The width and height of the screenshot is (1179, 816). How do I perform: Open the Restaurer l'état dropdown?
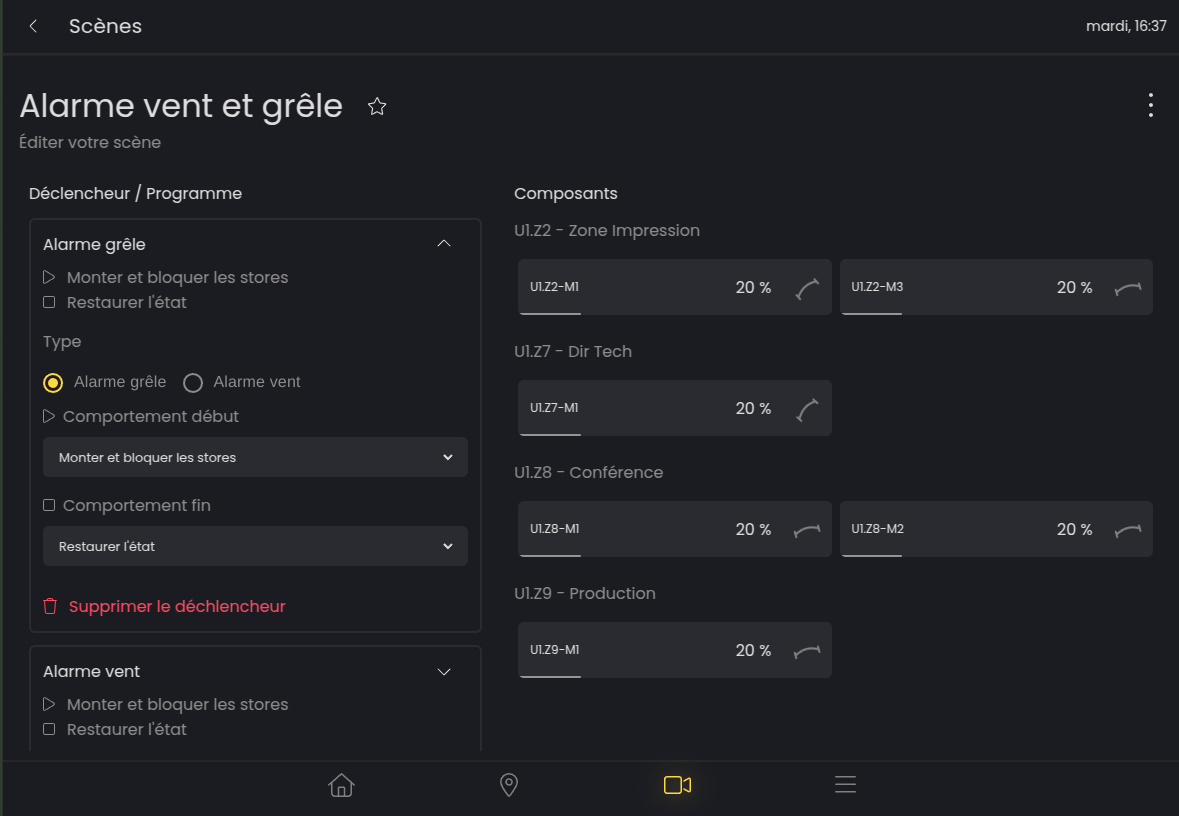pos(255,547)
